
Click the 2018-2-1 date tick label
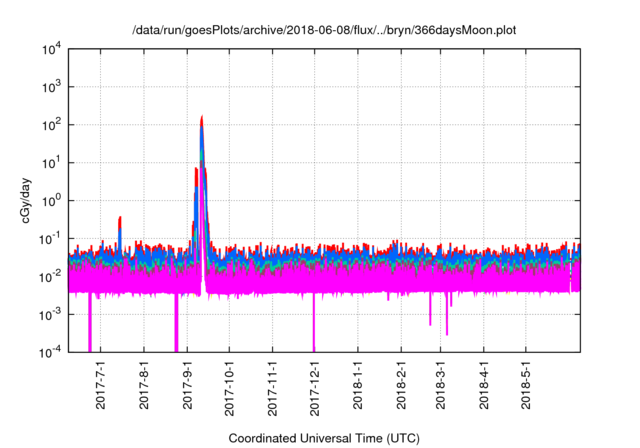pyautogui.click(x=401, y=387)
